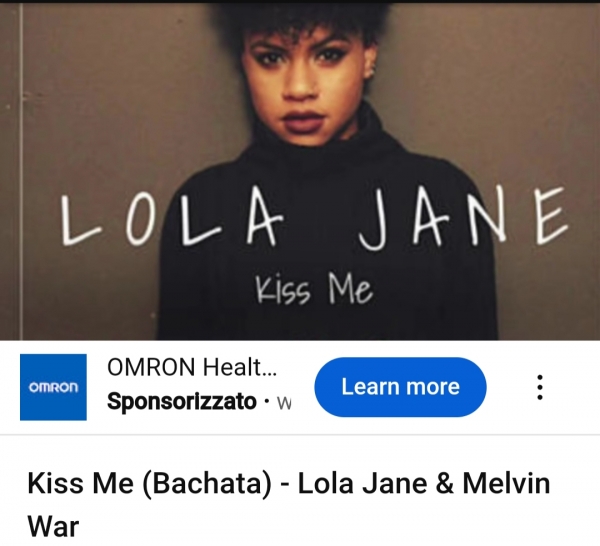
Task: Click the Sponsorizzato label
Action: [181, 401]
